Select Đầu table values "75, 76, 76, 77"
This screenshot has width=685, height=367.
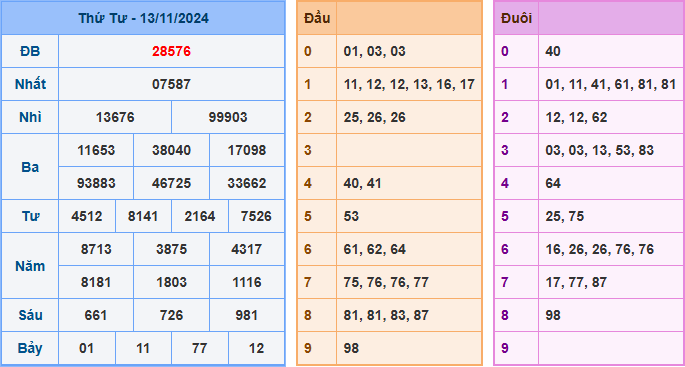point(386,282)
